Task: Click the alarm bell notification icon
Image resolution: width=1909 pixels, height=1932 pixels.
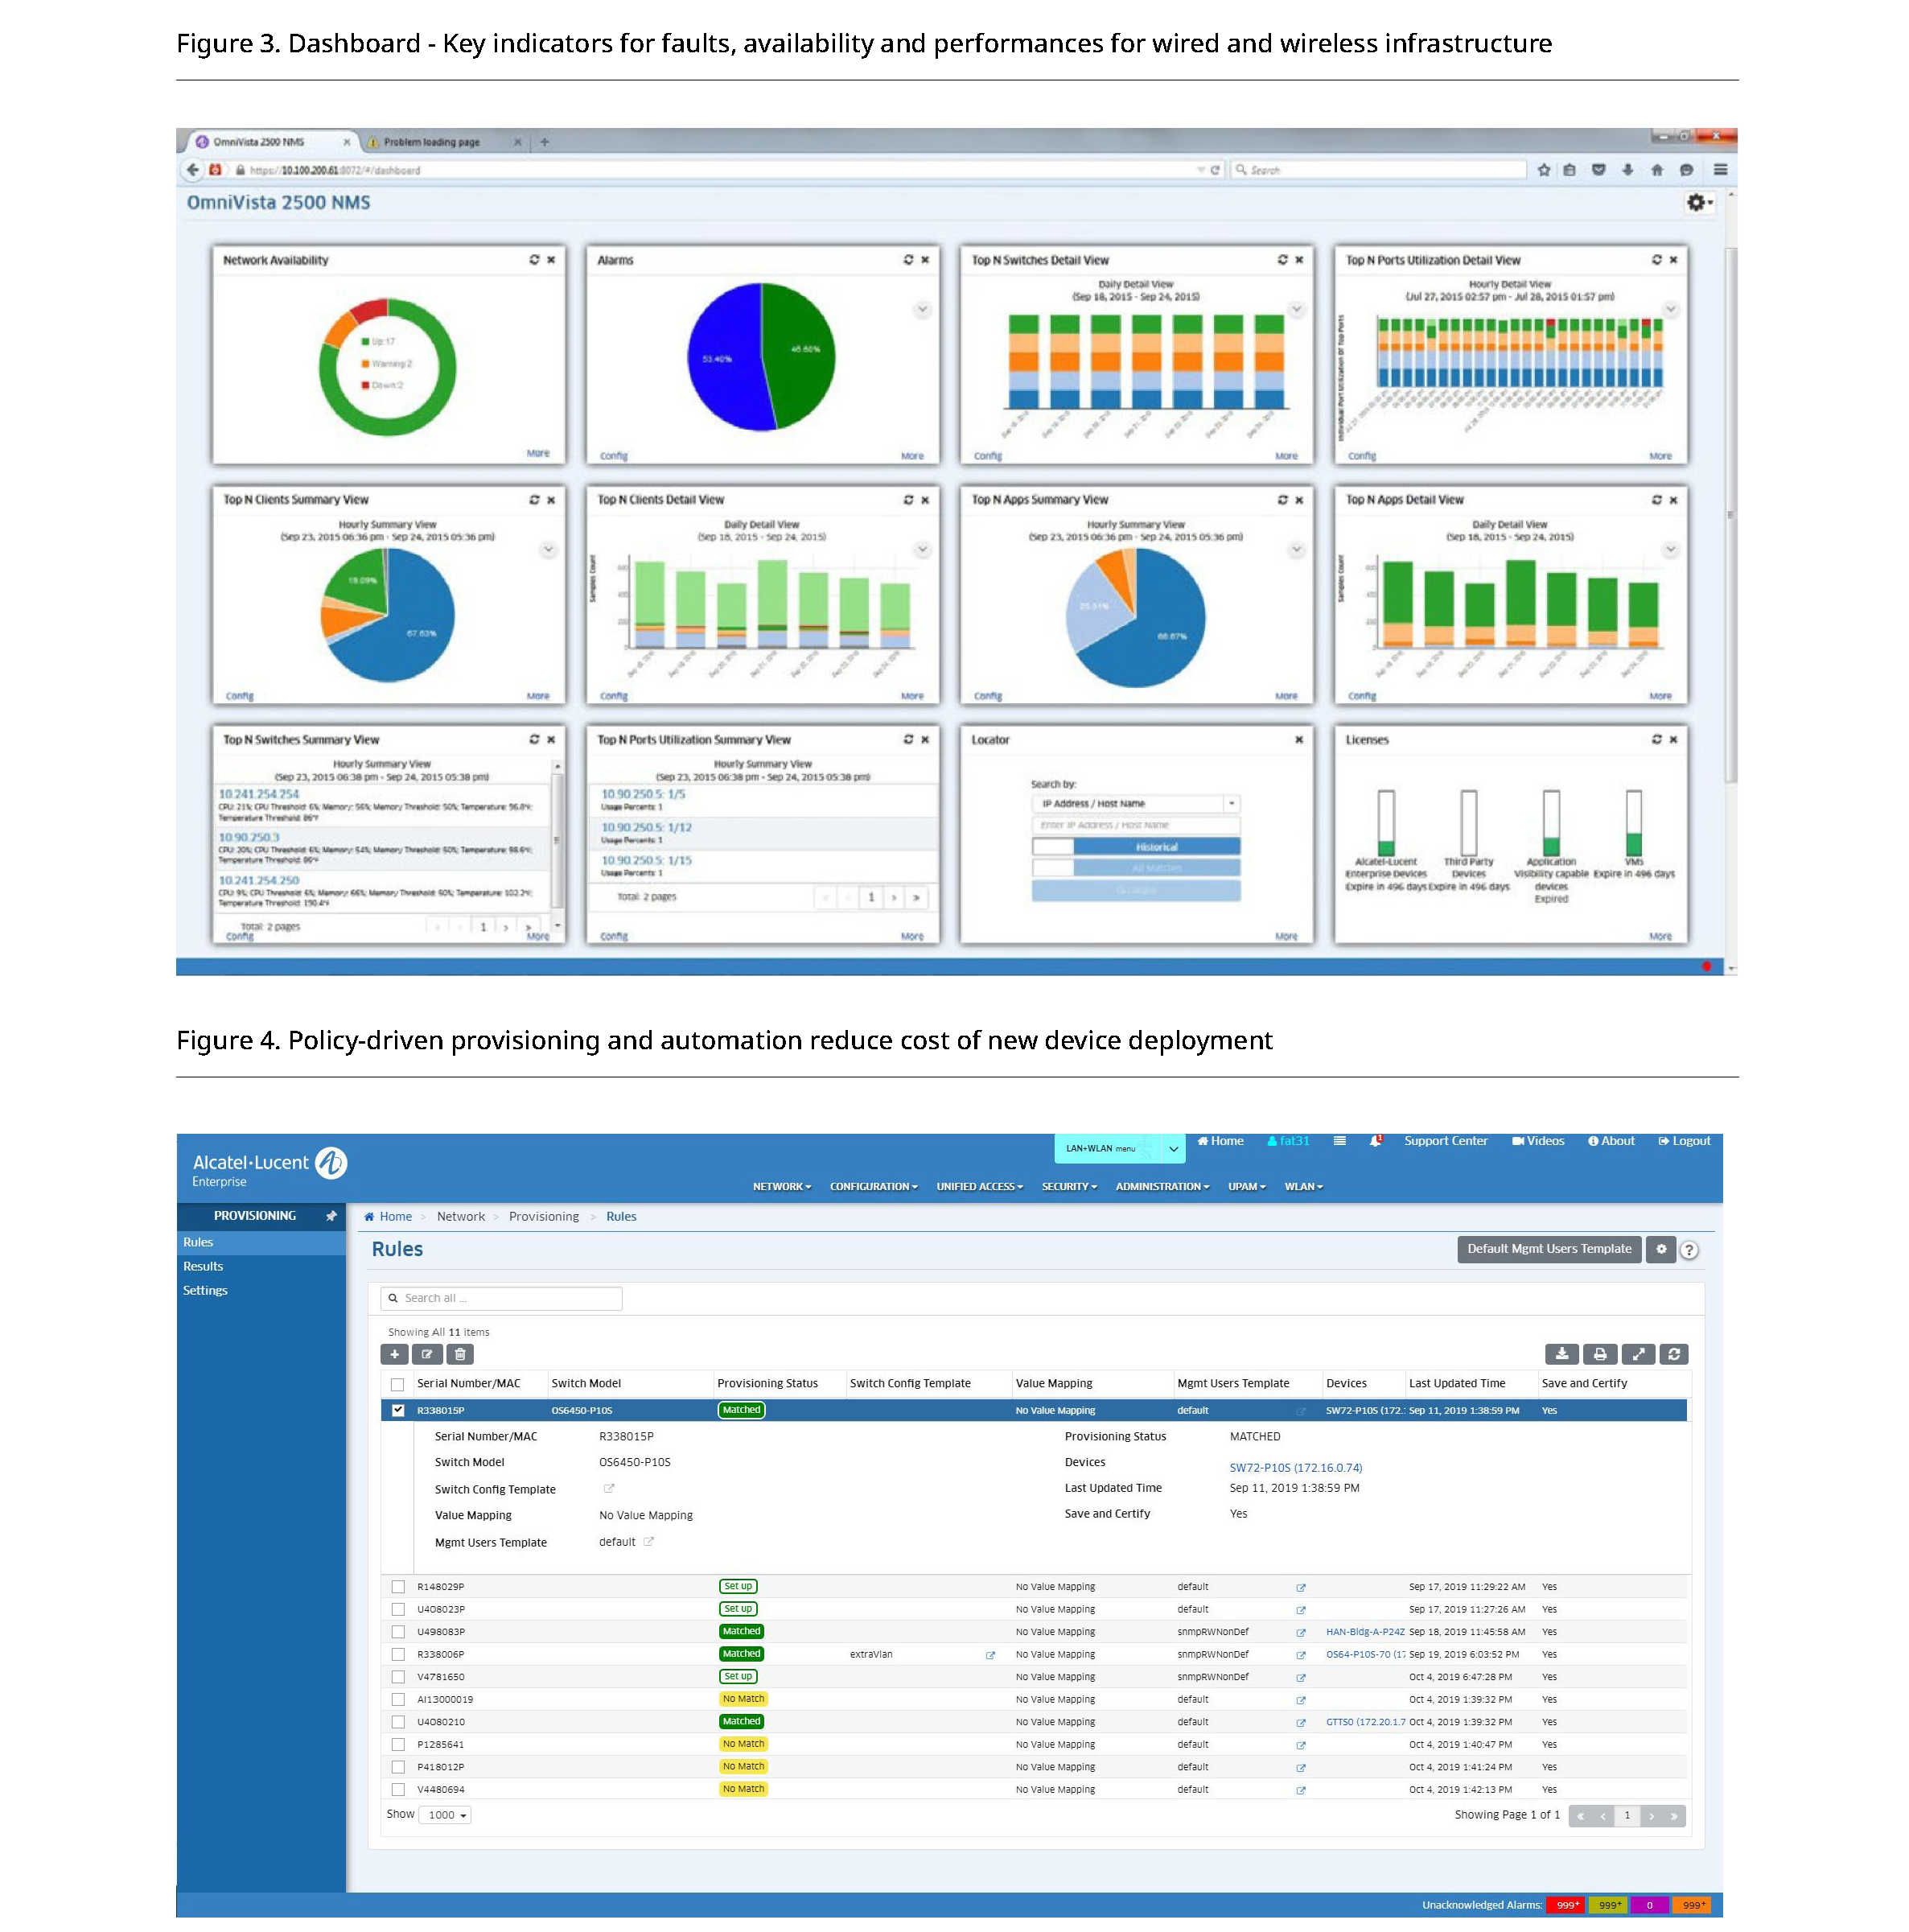Action: pos(1375,1141)
